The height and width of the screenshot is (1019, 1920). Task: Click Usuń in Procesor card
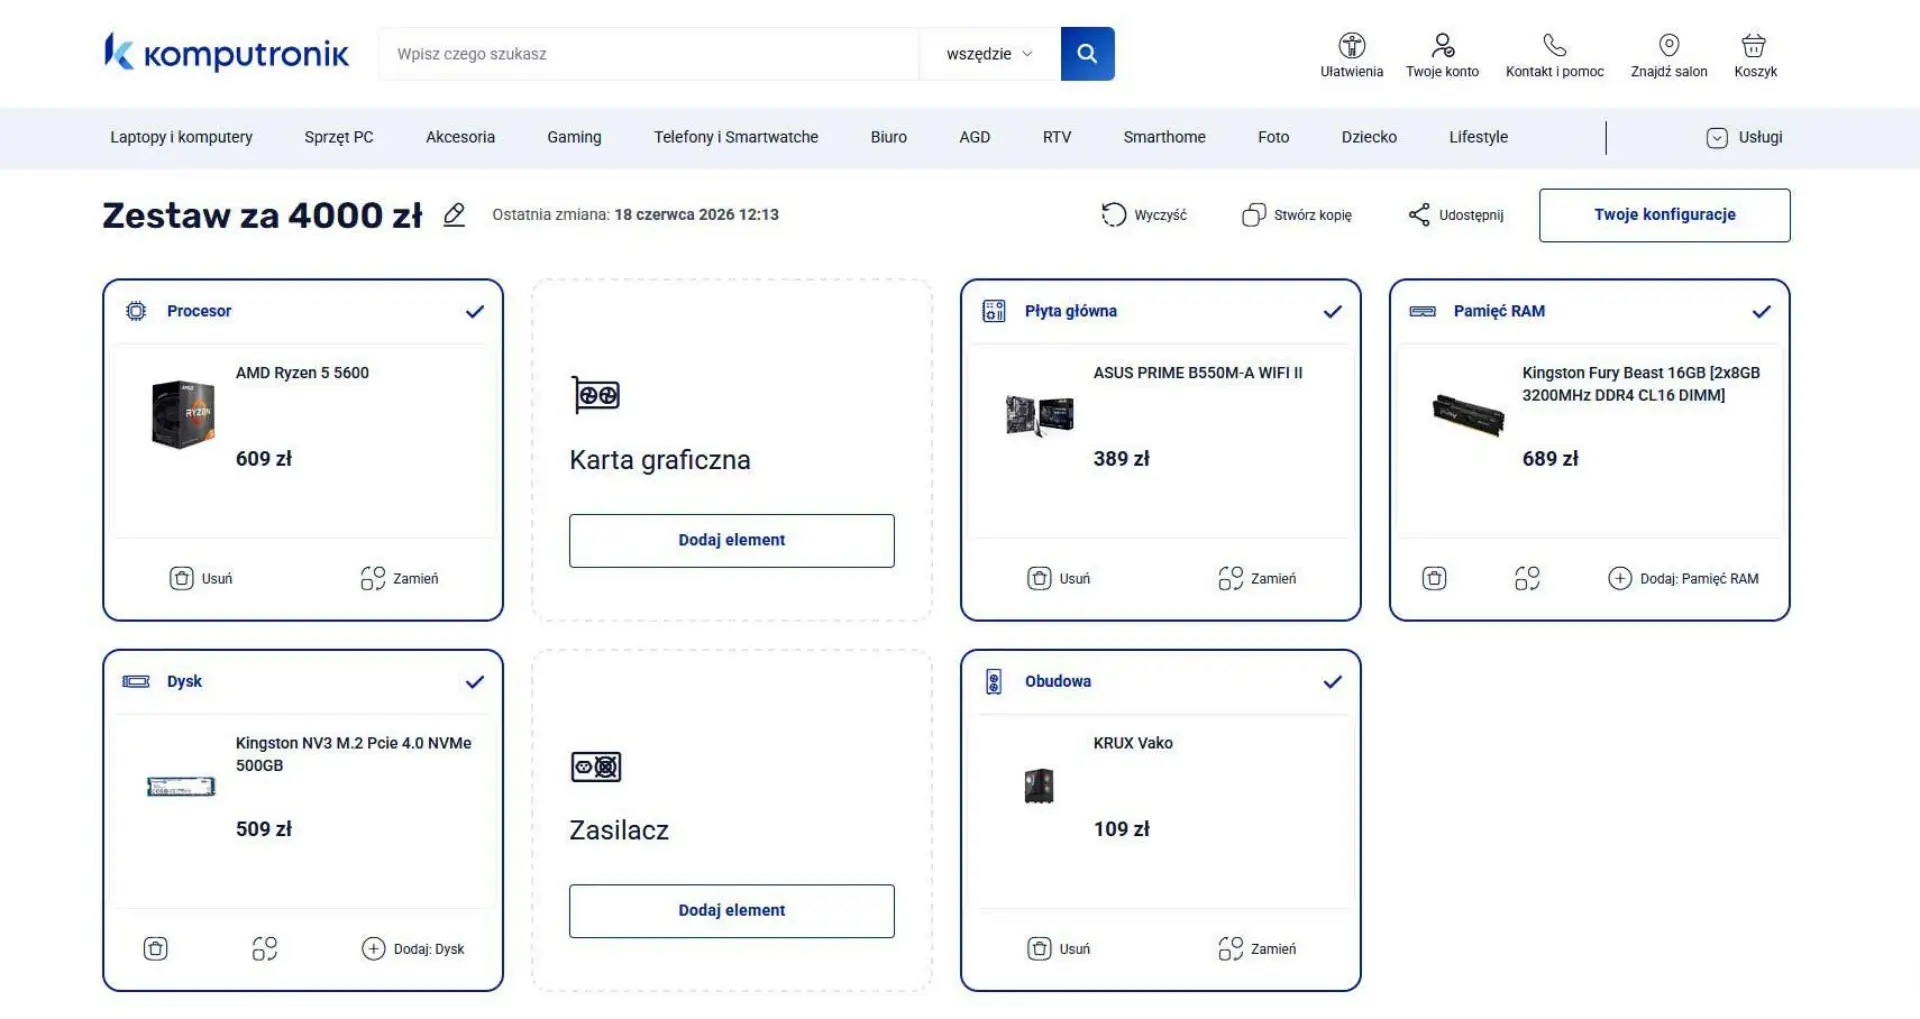[201, 578]
